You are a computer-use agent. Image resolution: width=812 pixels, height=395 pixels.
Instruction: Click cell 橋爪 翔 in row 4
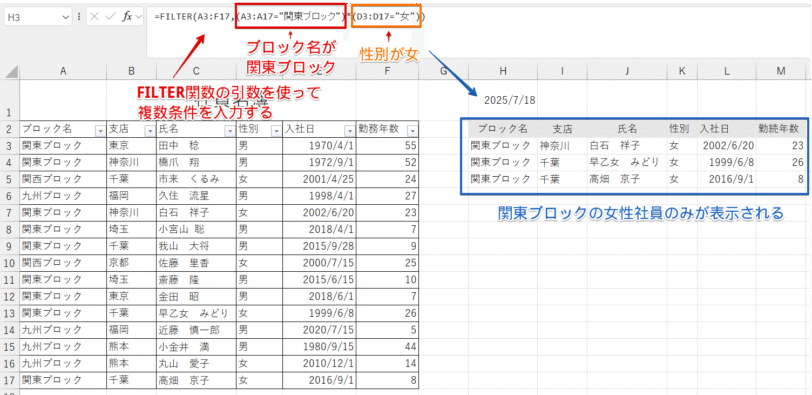click(196, 163)
